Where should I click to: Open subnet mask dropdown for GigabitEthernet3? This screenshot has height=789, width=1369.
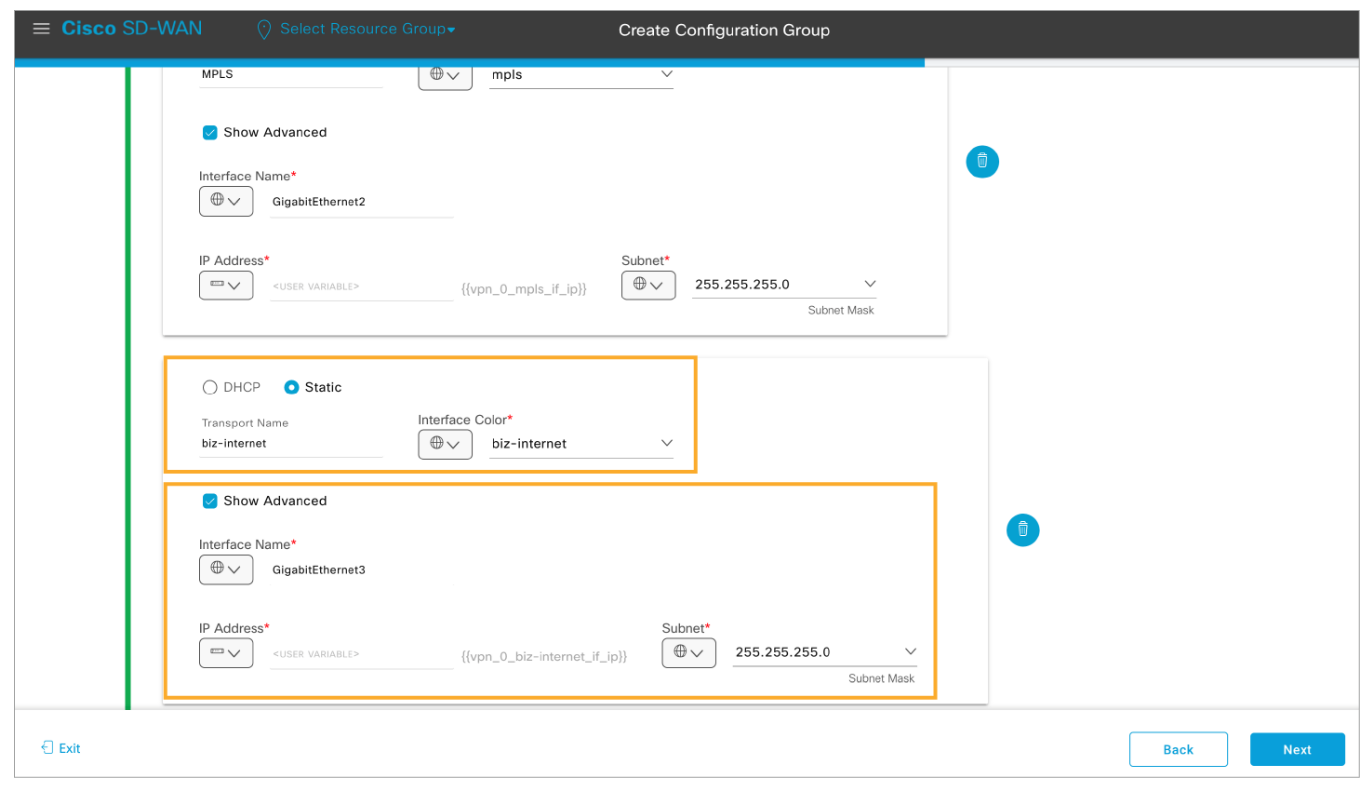(910, 652)
